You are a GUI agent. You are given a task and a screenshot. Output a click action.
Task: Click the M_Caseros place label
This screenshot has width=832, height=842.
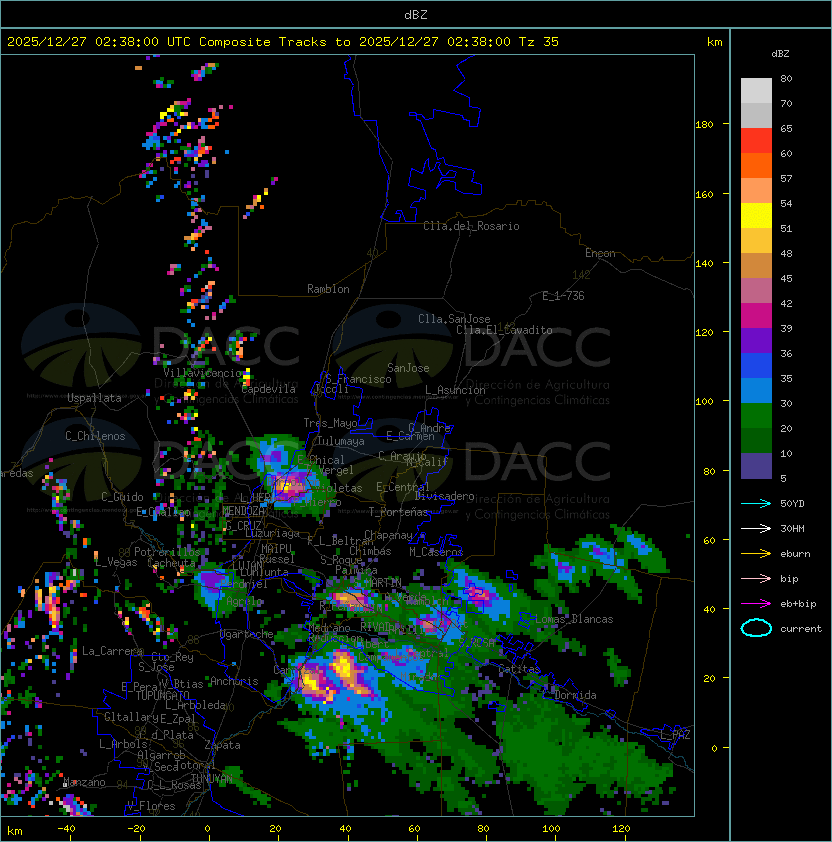436,551
